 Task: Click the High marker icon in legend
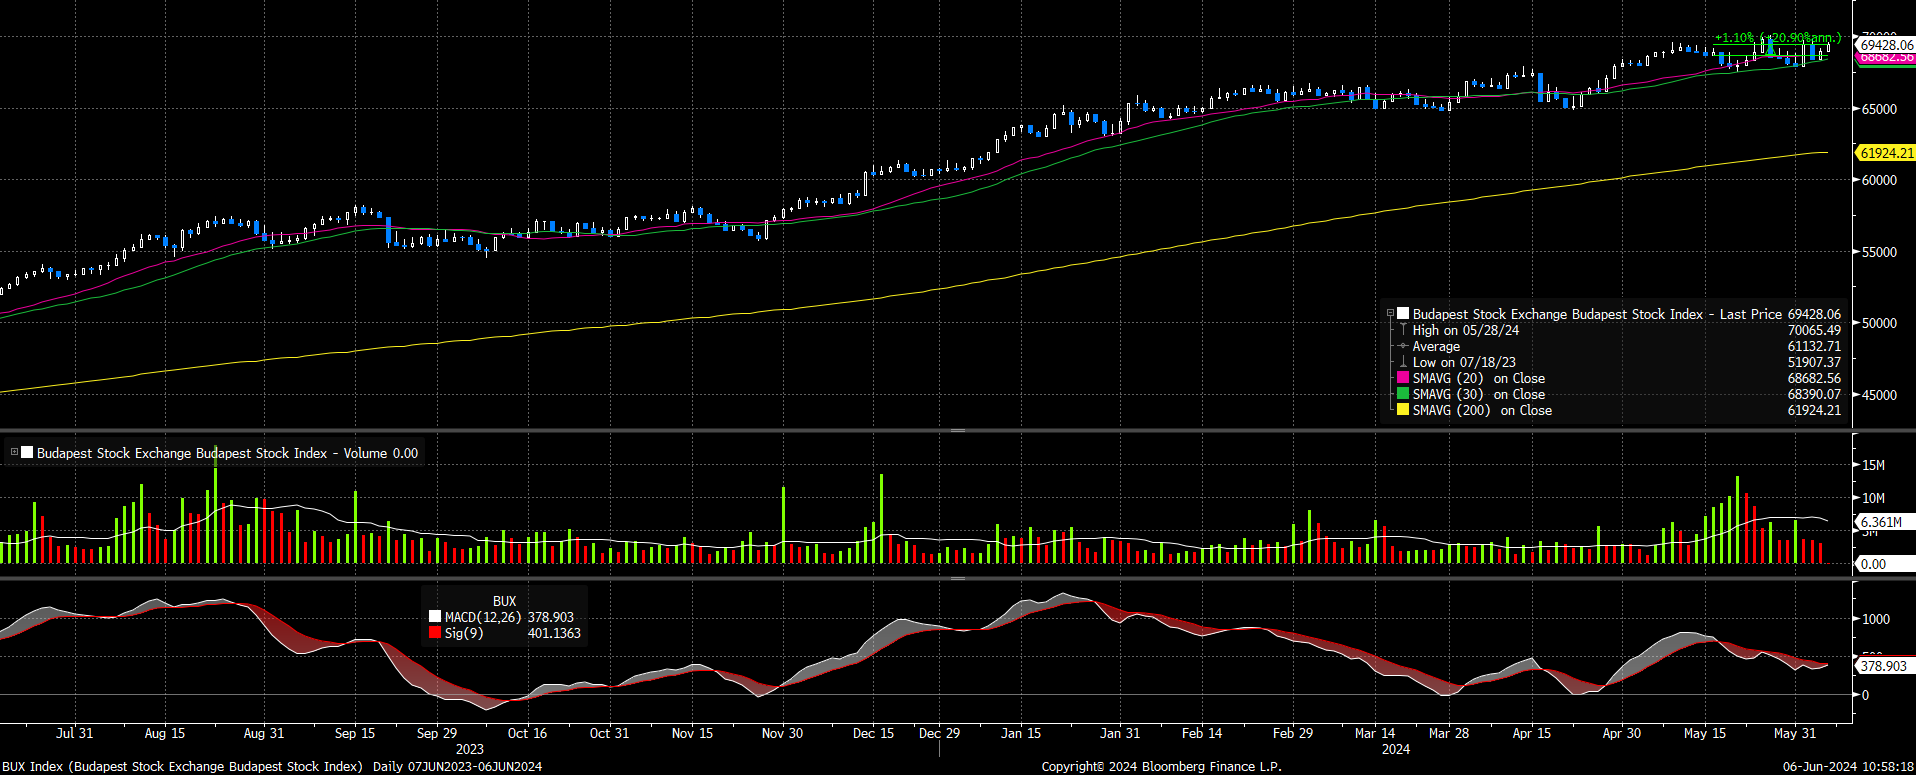coord(1403,330)
